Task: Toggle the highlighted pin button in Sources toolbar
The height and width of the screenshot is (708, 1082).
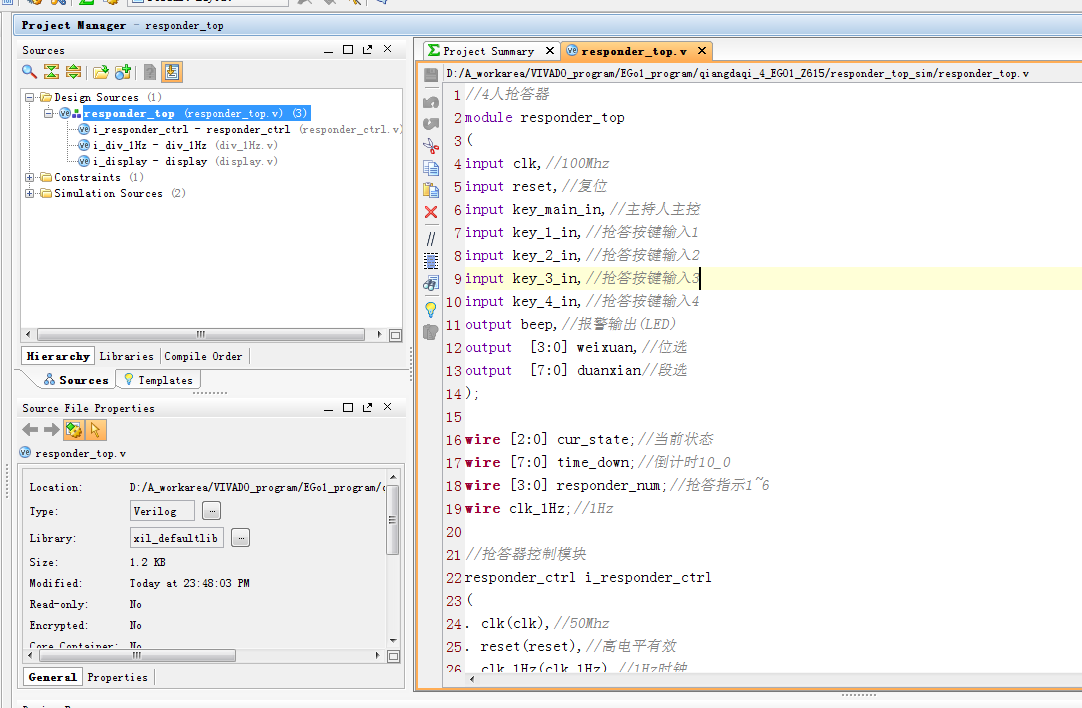Action: tap(172, 72)
